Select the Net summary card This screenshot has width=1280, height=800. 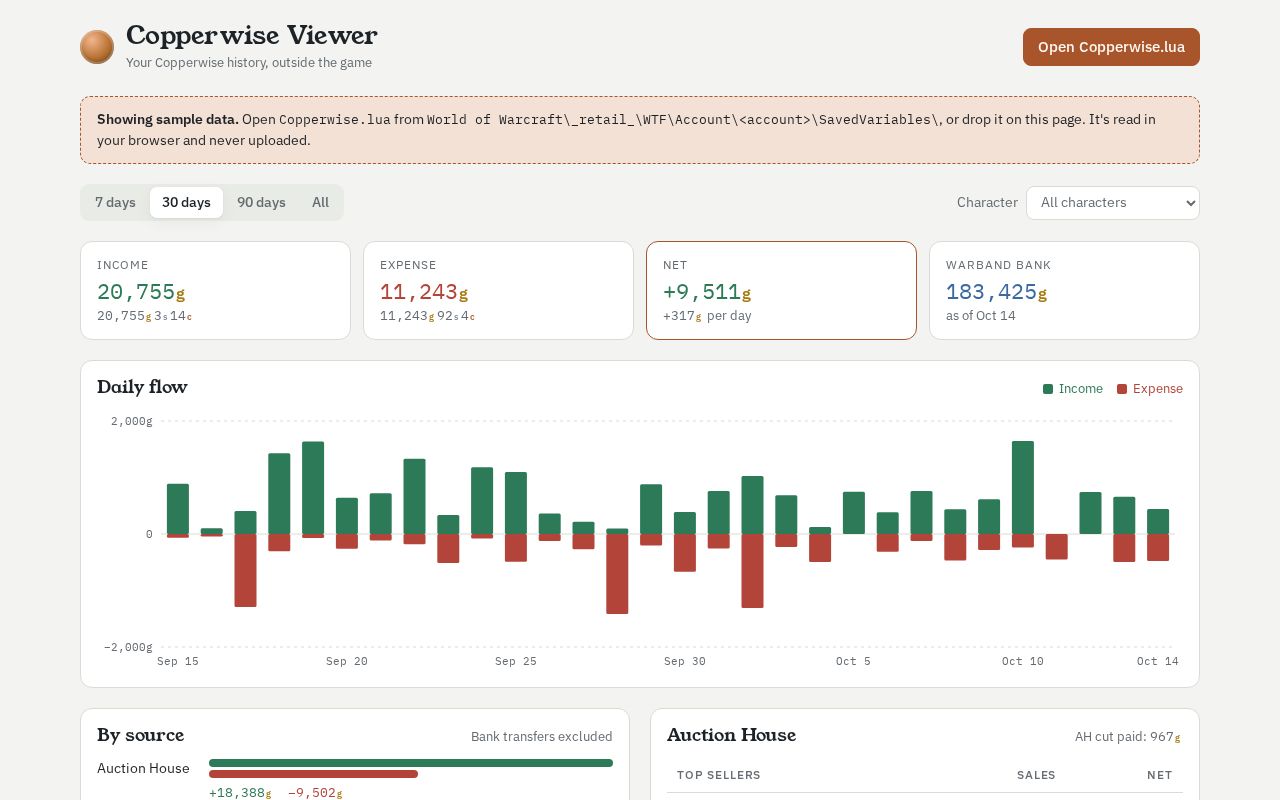[x=781, y=290]
